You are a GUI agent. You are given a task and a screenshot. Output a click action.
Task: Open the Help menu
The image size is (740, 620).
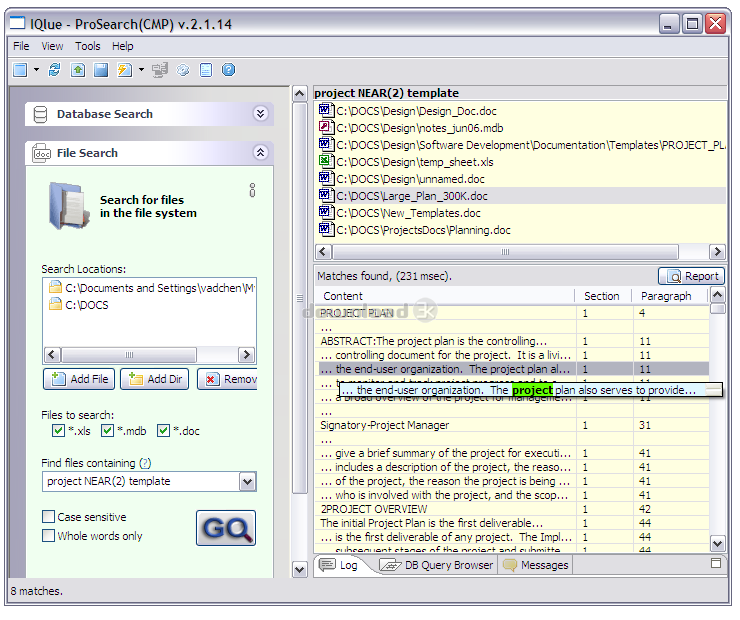point(123,46)
